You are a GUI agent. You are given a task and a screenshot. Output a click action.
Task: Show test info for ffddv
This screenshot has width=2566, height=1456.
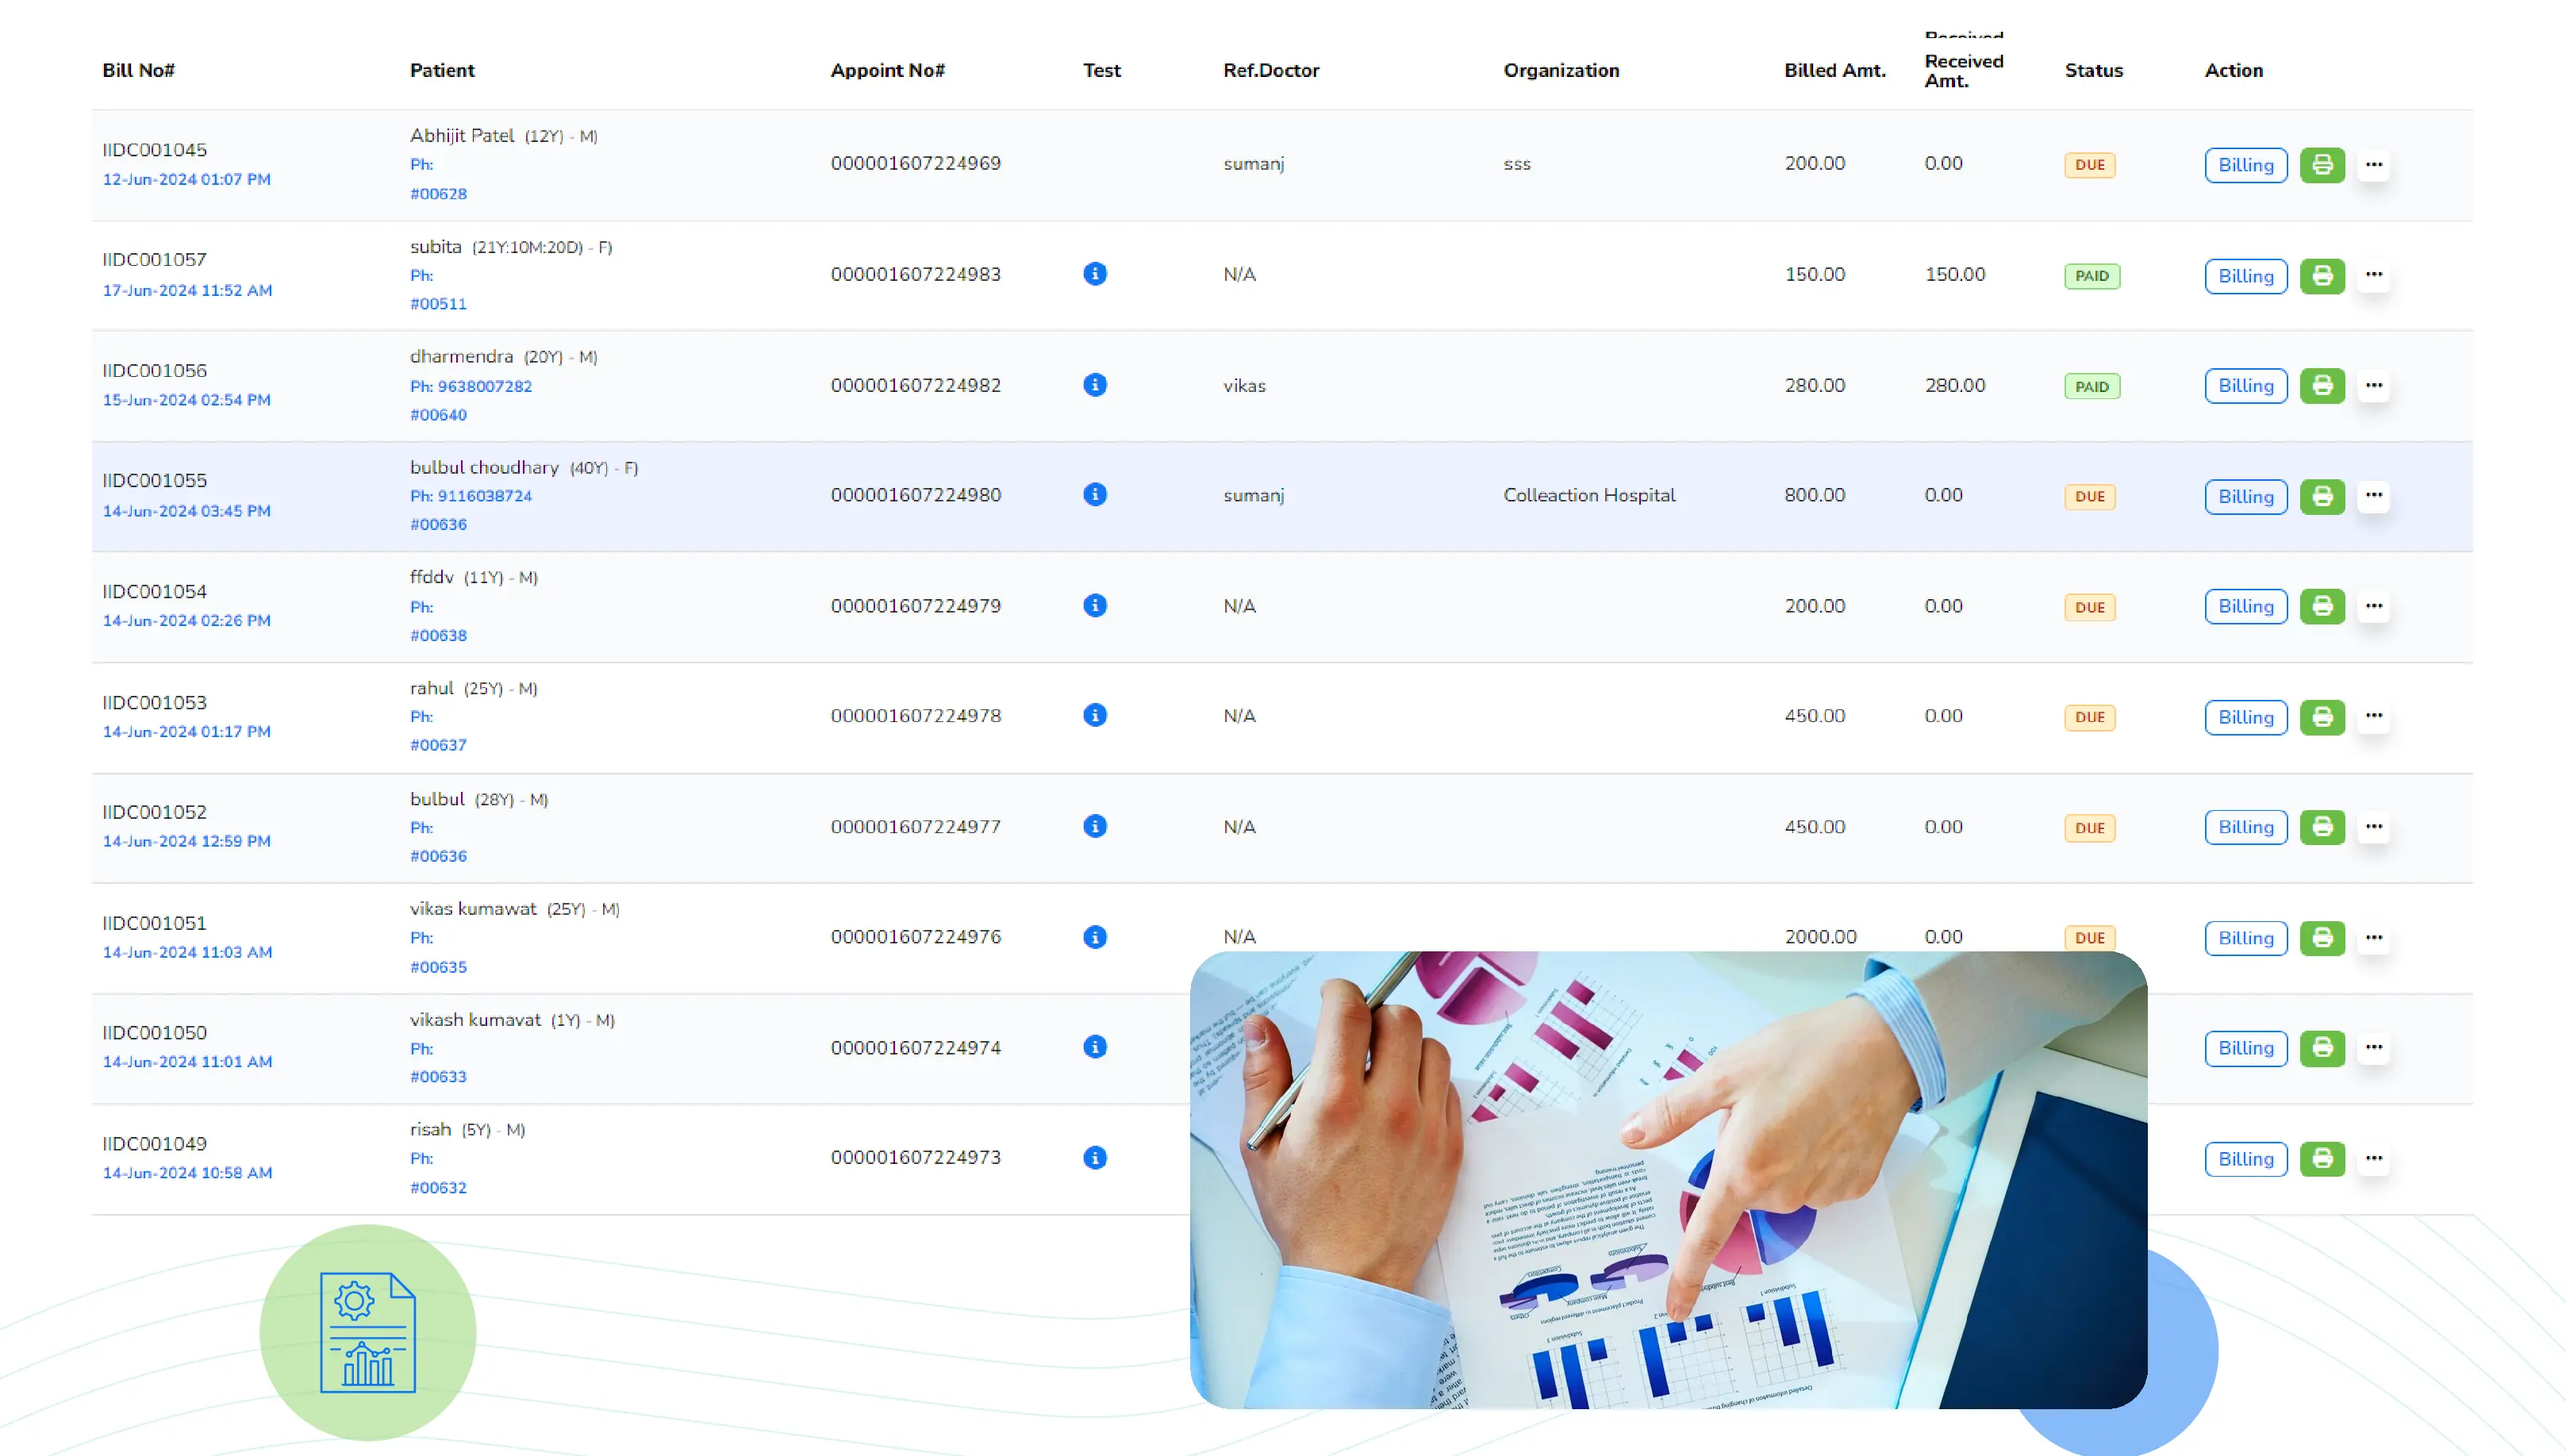pos(1095,606)
